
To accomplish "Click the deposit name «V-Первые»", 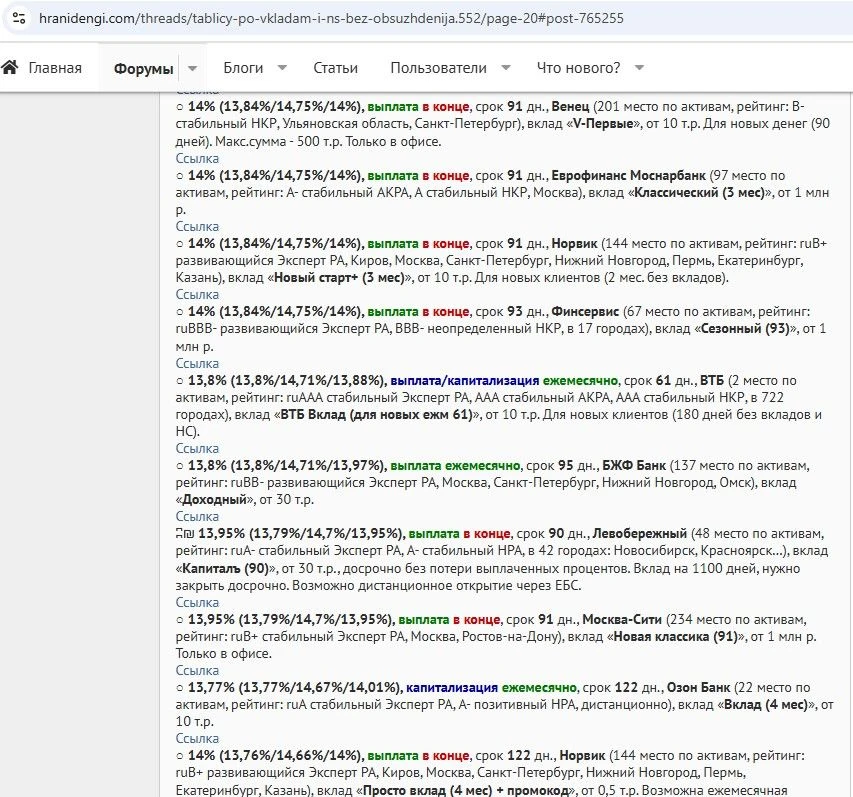I will [x=603, y=123].
